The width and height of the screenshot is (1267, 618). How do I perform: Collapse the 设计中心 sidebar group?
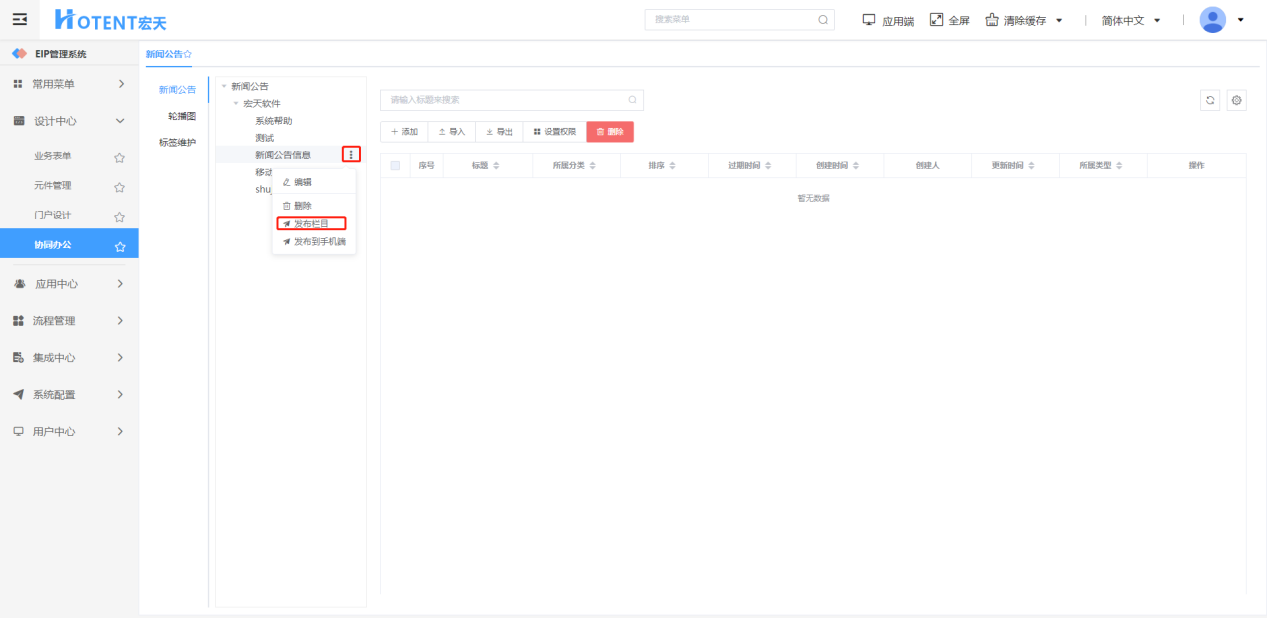pyautogui.click(x=69, y=121)
